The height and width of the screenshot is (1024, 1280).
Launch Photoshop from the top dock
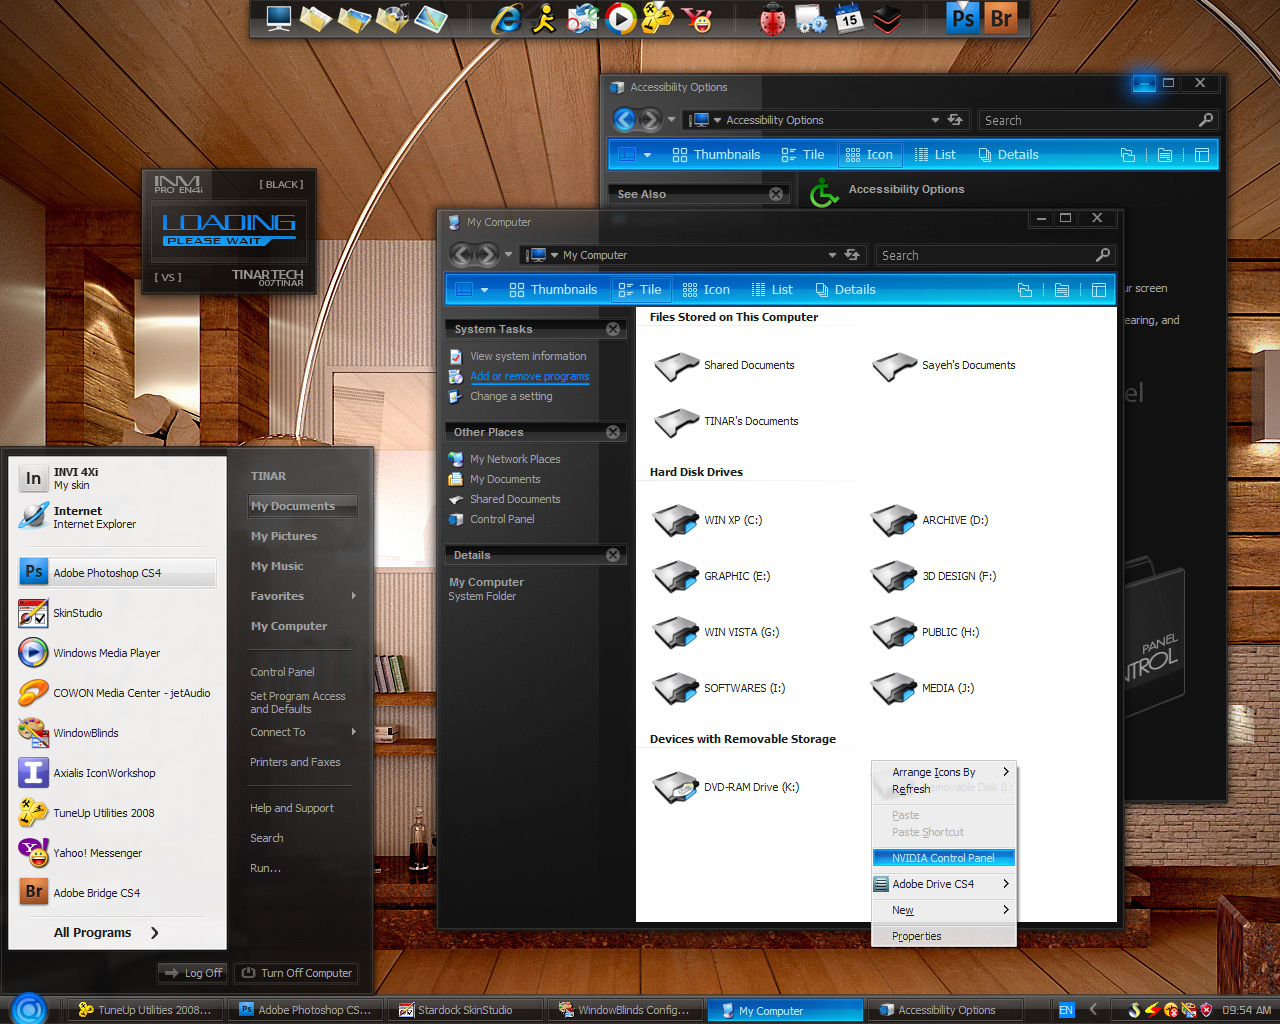(x=963, y=18)
